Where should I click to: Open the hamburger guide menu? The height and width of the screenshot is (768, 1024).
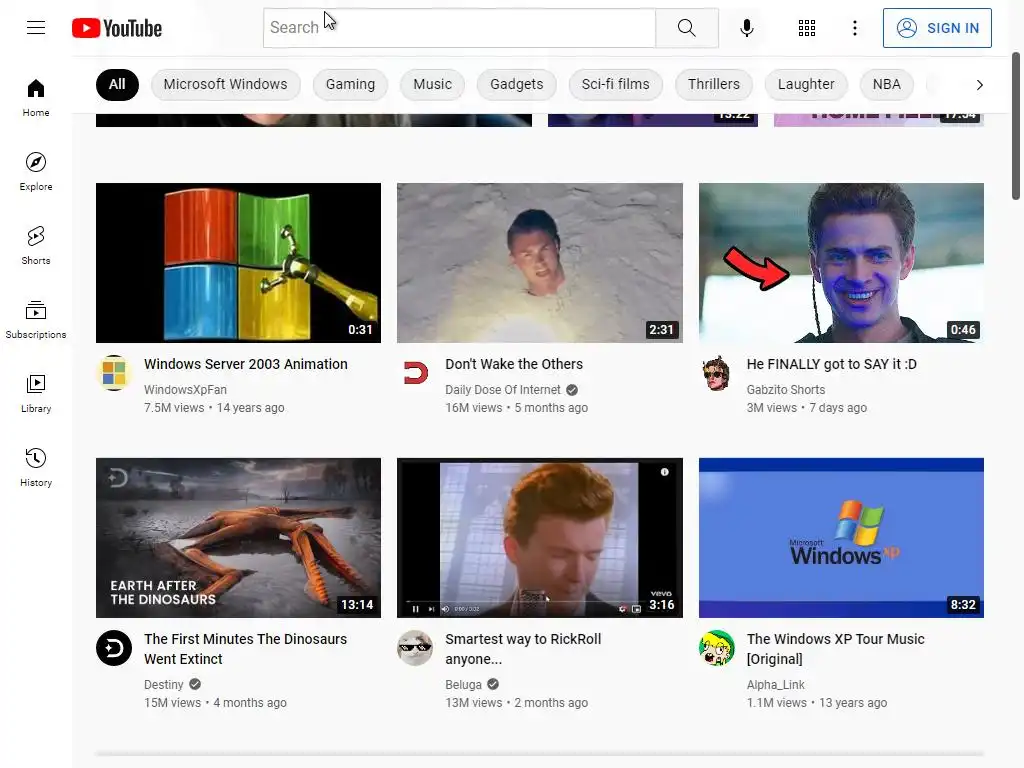coord(36,27)
